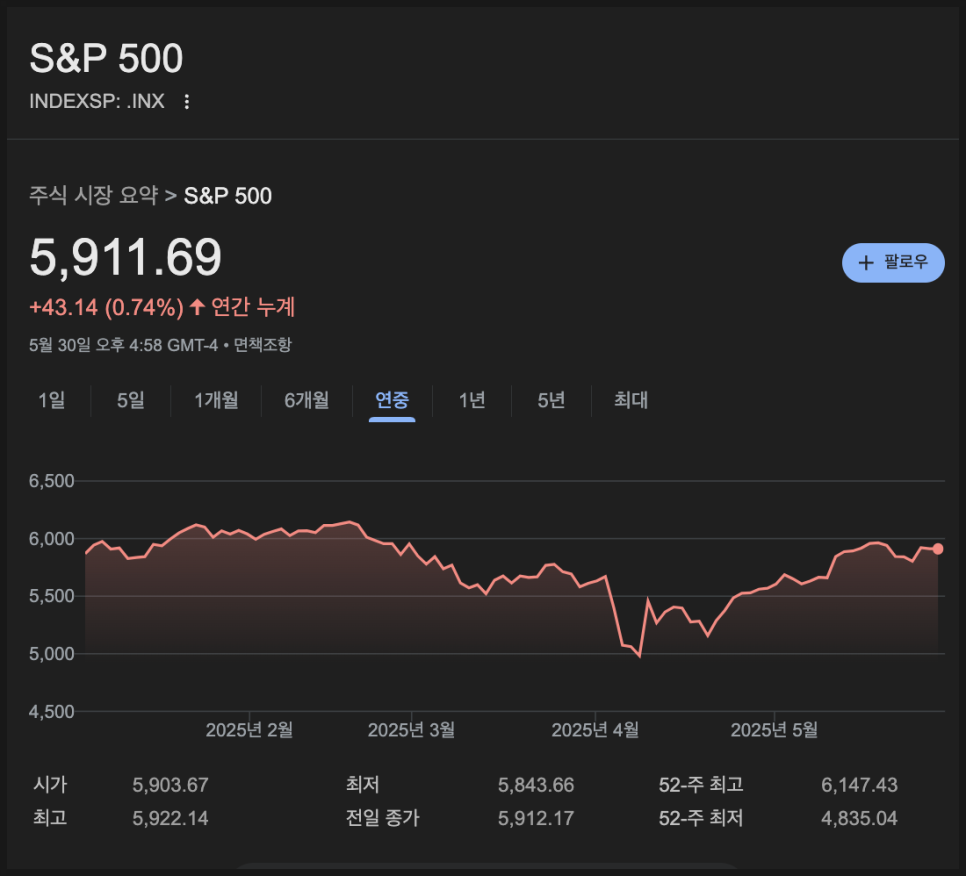Click the 2025년 4월 axis label
The image size is (966, 876).
[595, 730]
